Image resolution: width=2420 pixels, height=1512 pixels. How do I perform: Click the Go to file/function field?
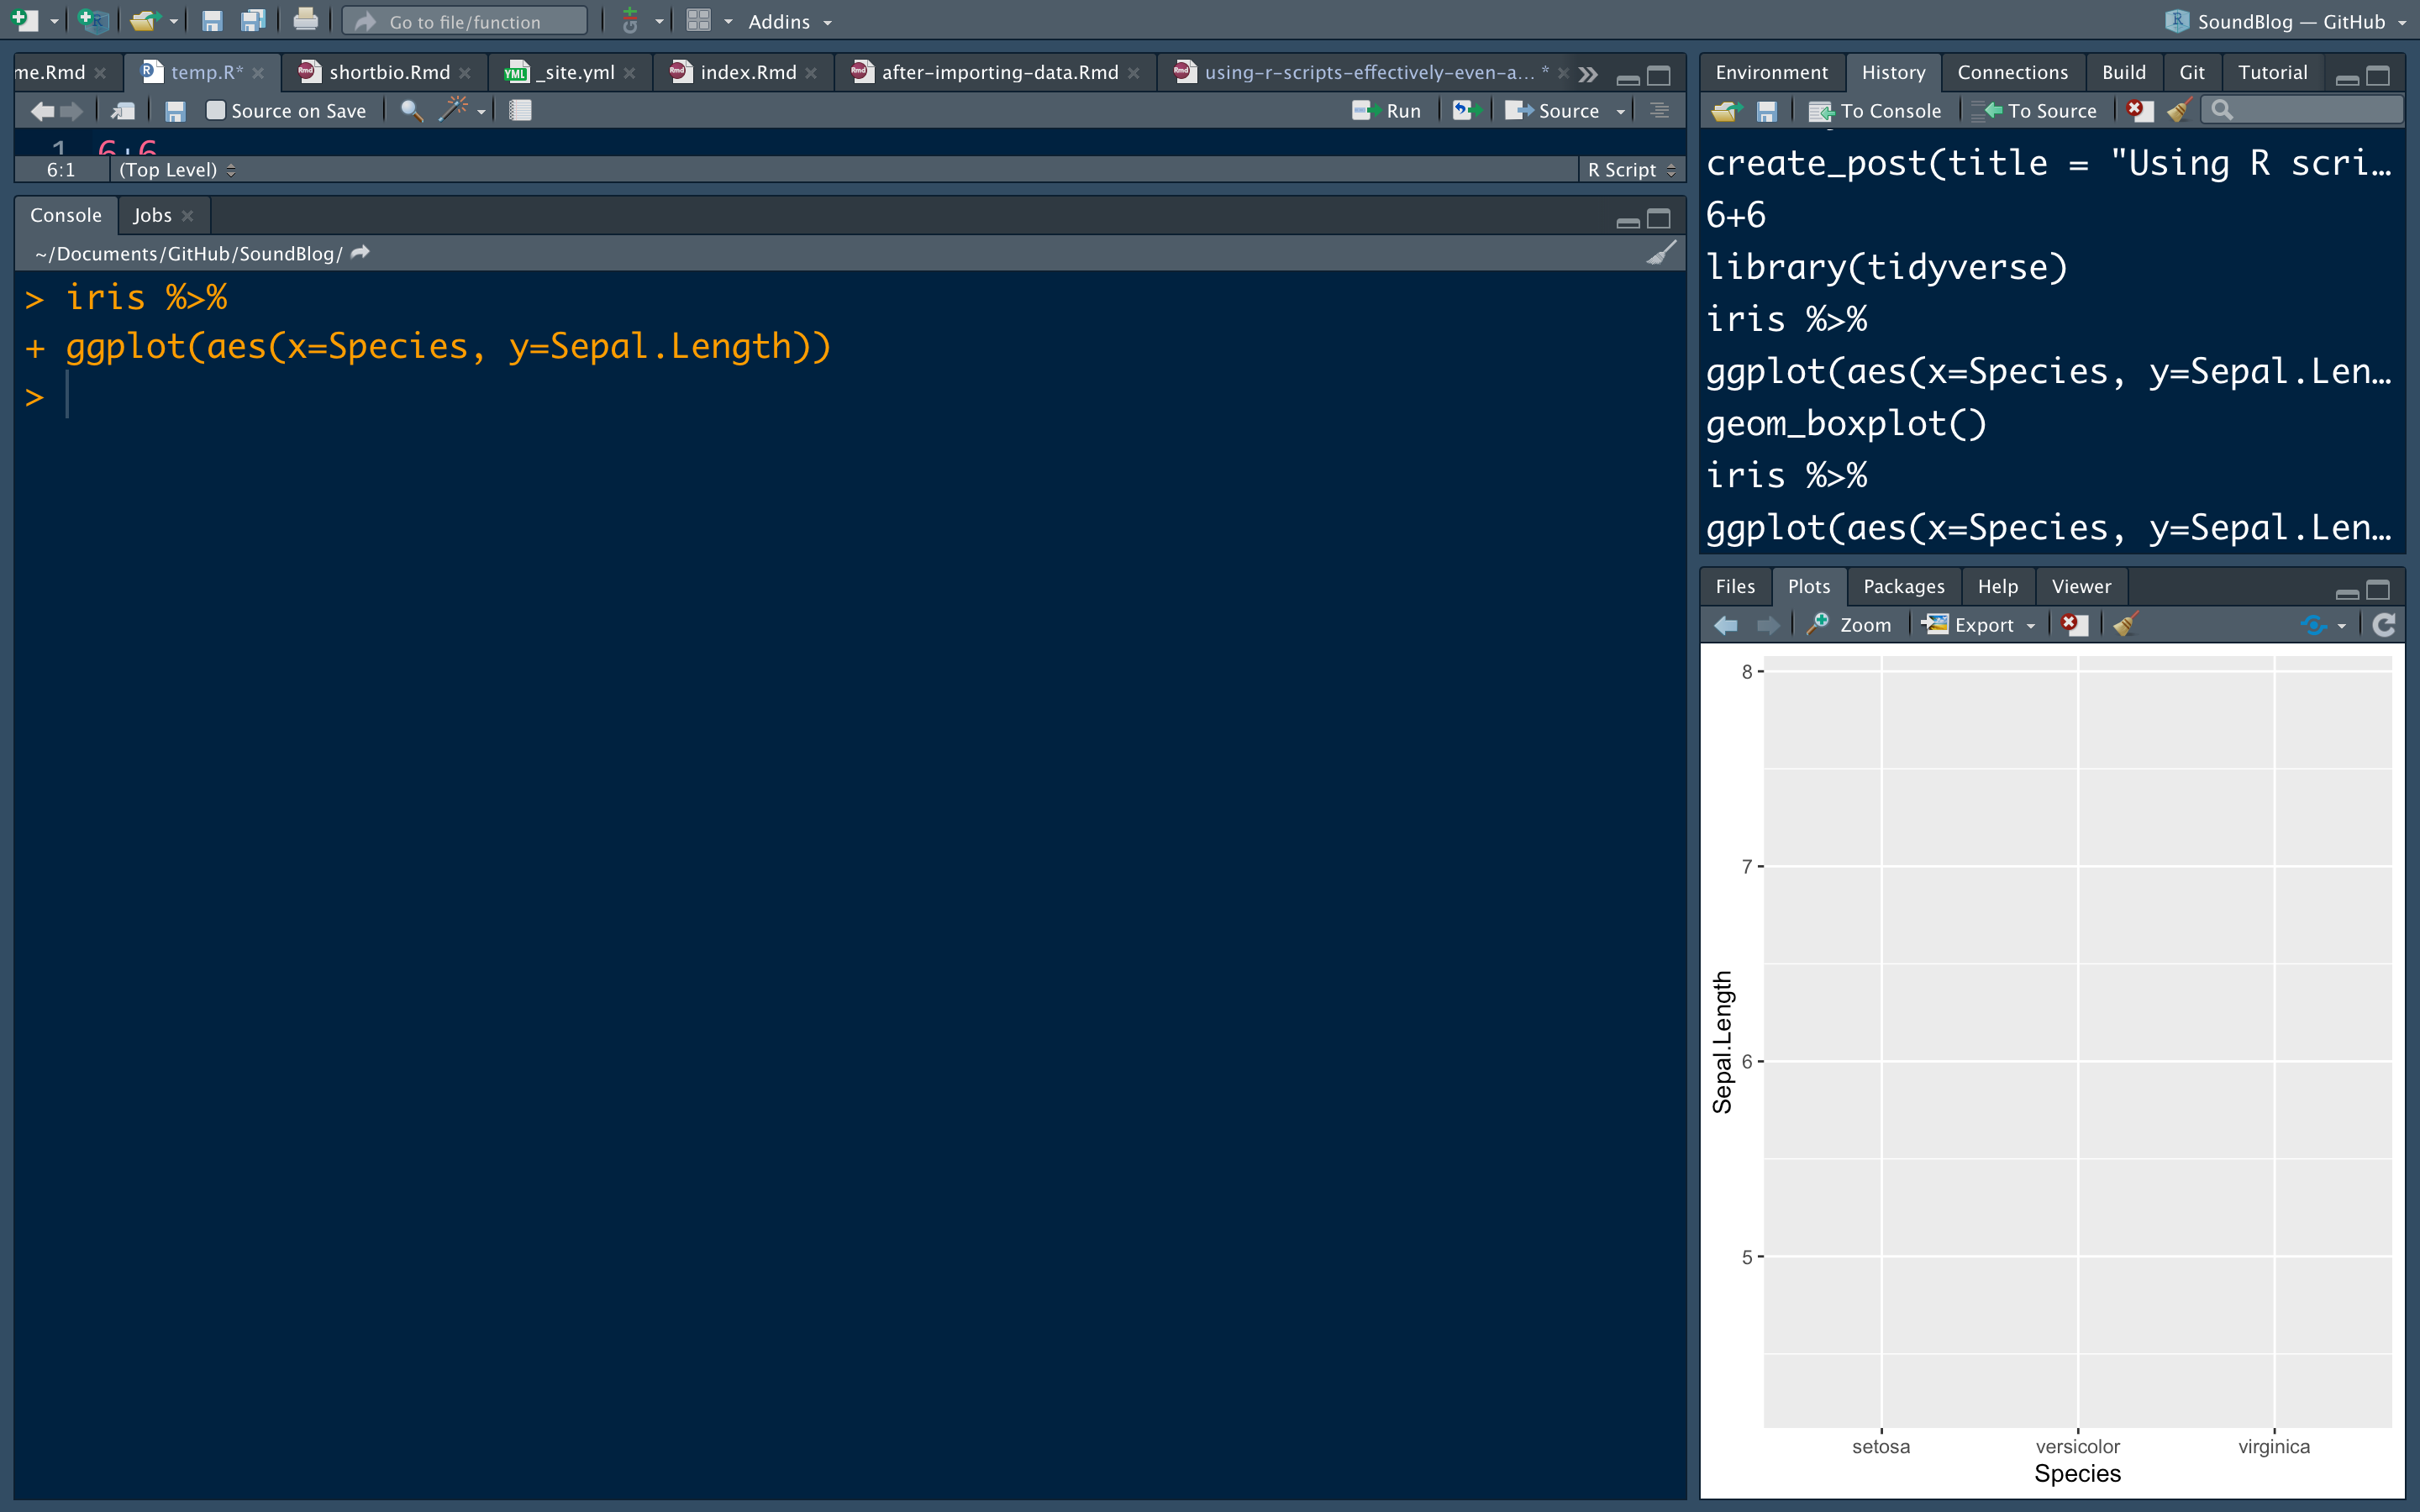(465, 21)
